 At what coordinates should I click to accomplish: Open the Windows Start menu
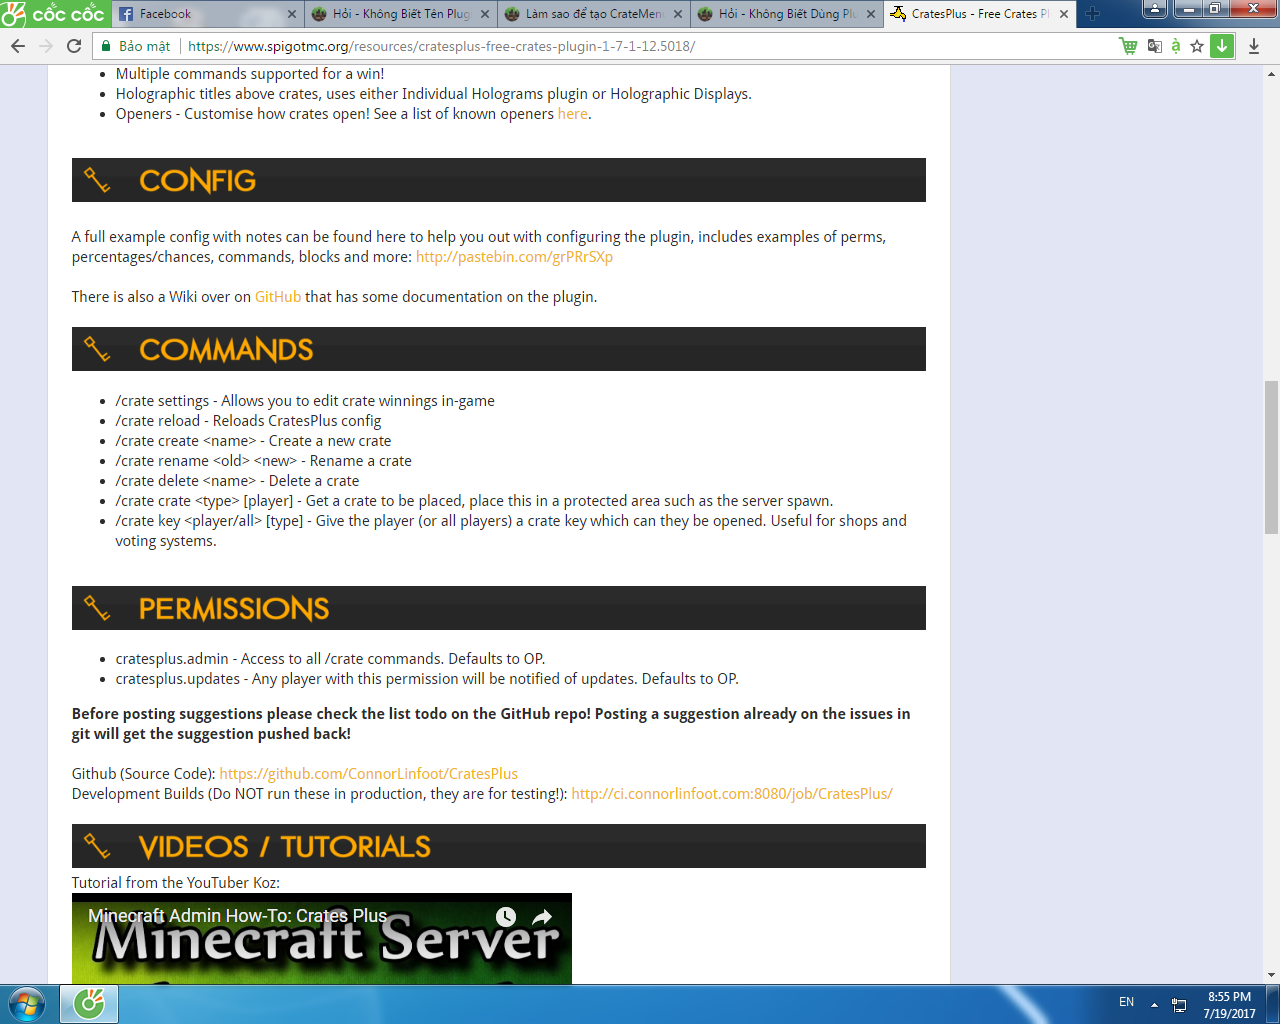tap(27, 1004)
